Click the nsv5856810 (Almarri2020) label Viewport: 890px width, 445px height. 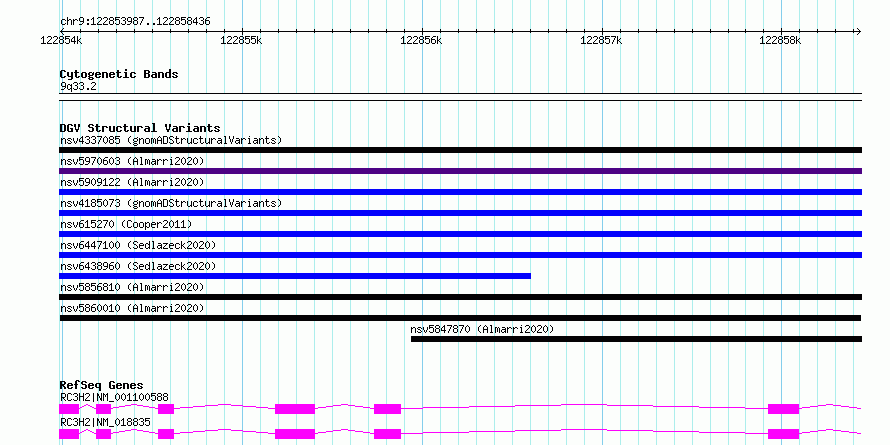click(x=132, y=287)
